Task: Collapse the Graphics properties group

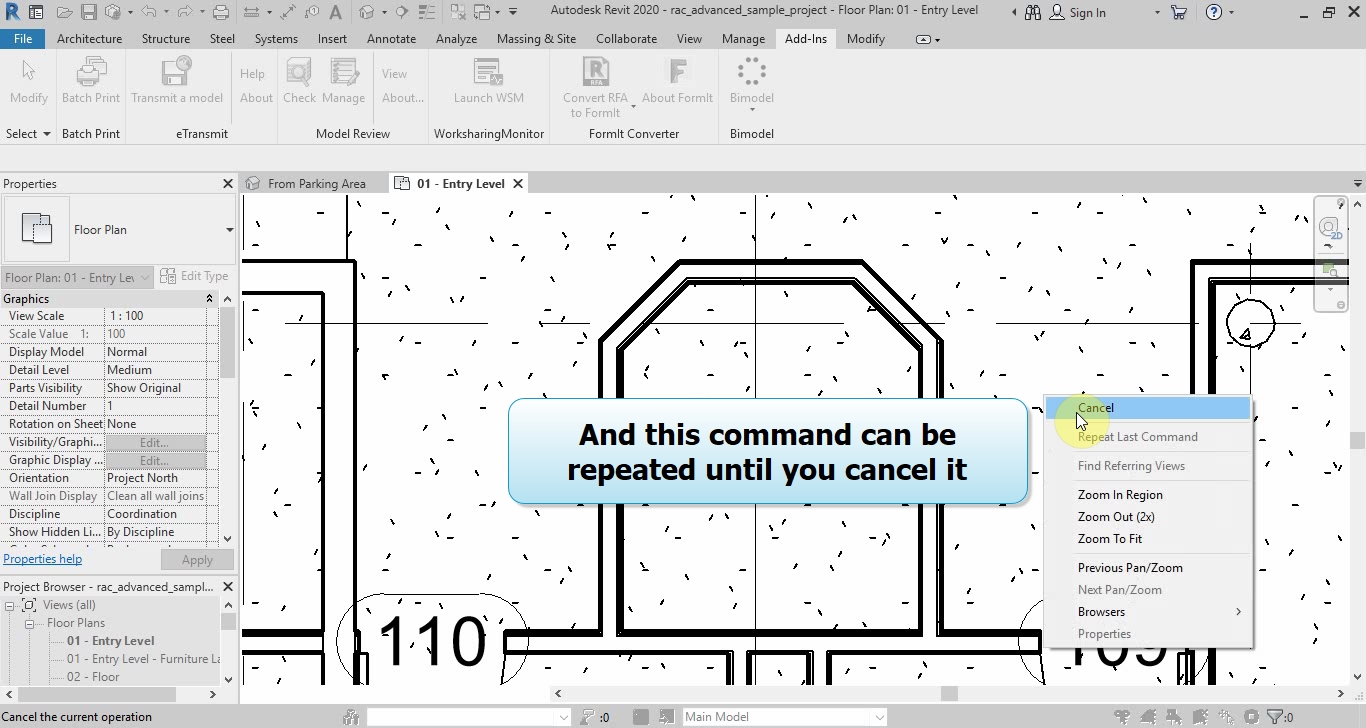Action: [210, 299]
